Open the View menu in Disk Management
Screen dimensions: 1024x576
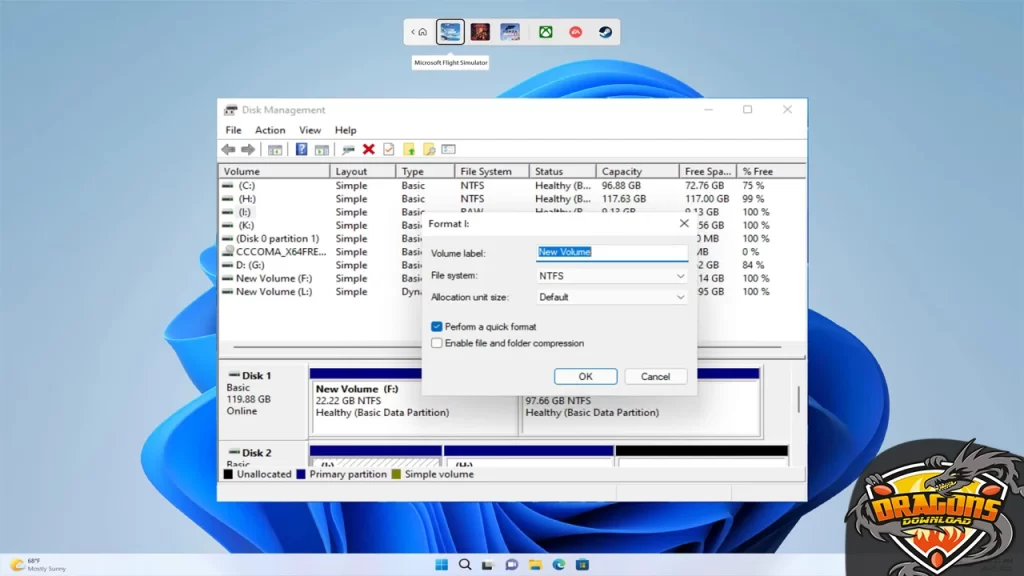[310, 130]
